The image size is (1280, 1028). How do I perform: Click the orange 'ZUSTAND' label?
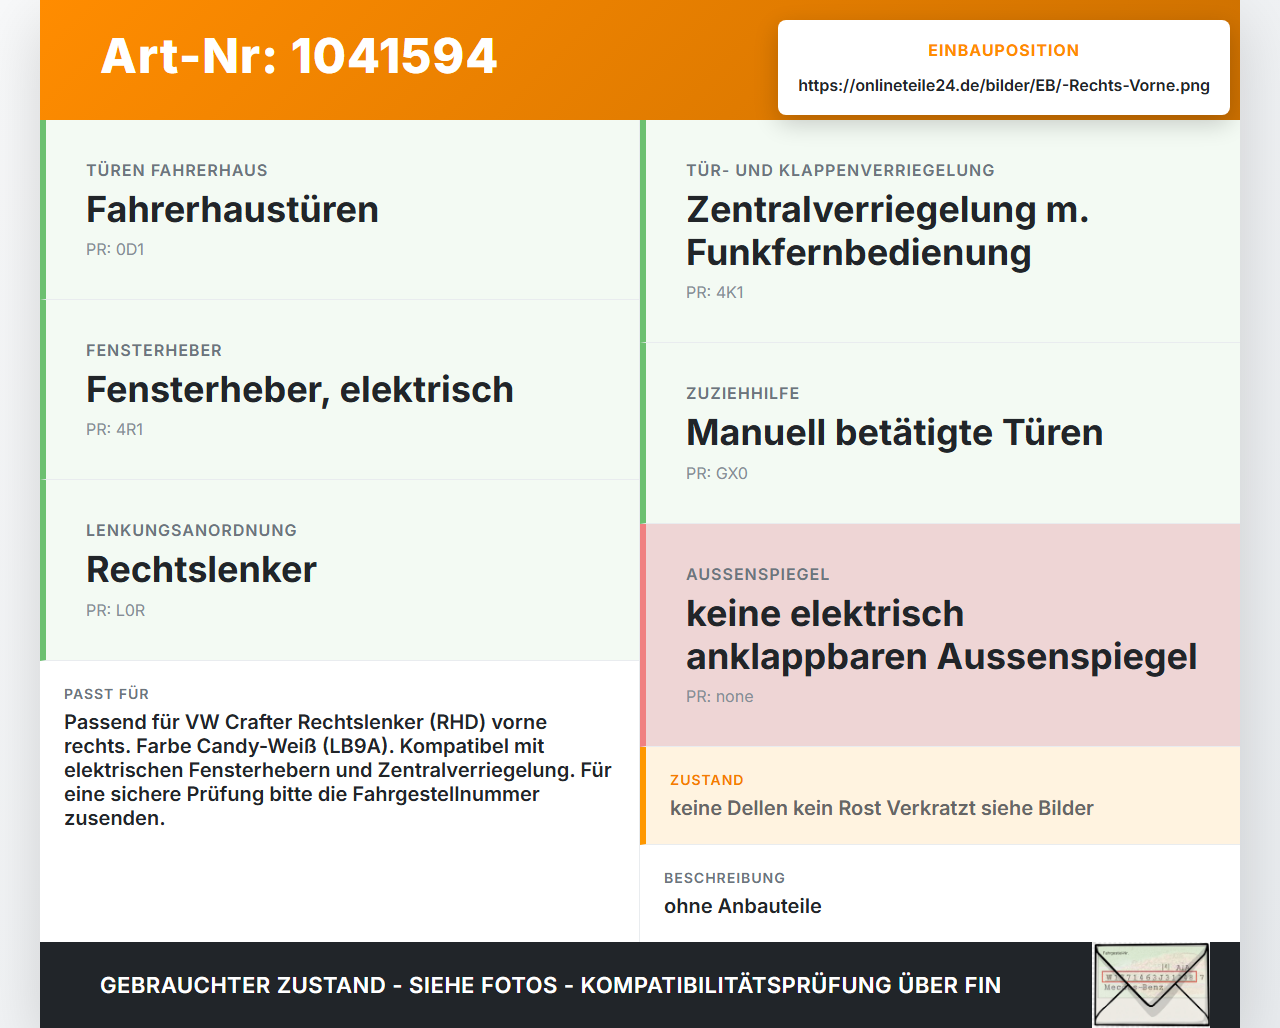706,780
